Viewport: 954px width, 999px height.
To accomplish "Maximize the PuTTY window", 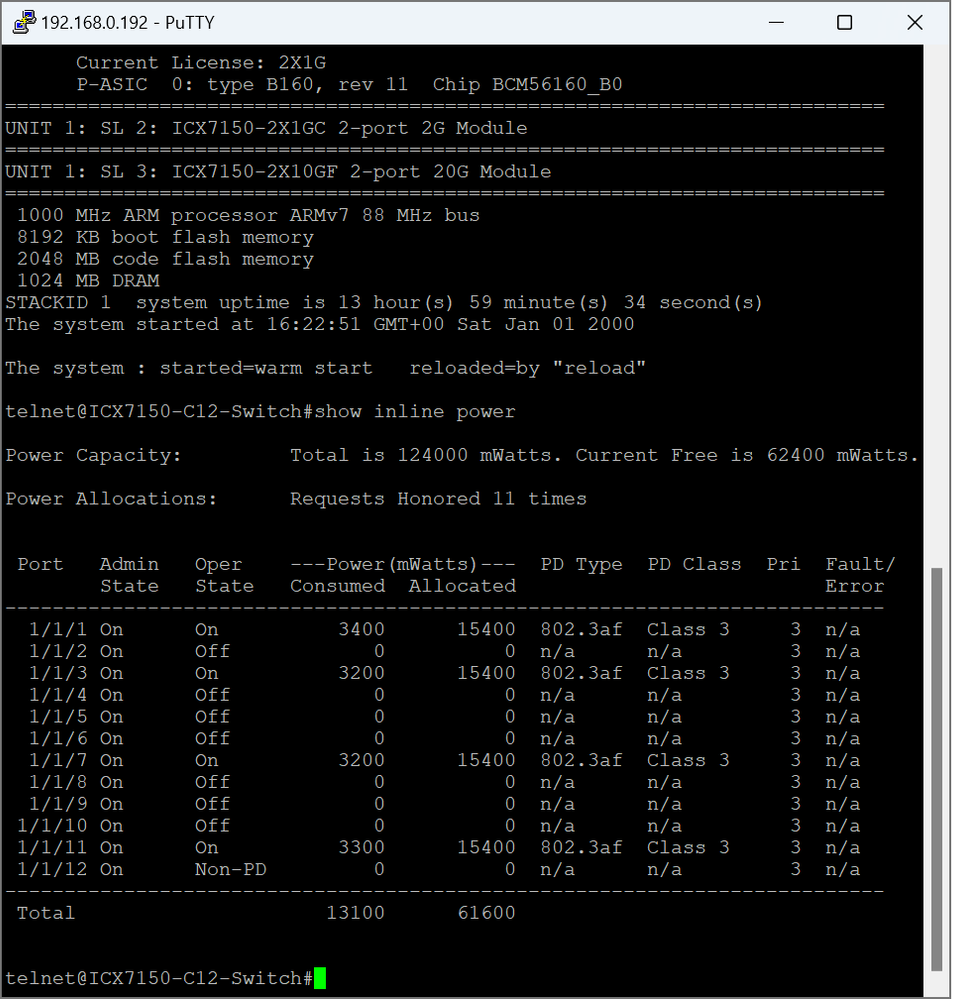I will point(844,22).
